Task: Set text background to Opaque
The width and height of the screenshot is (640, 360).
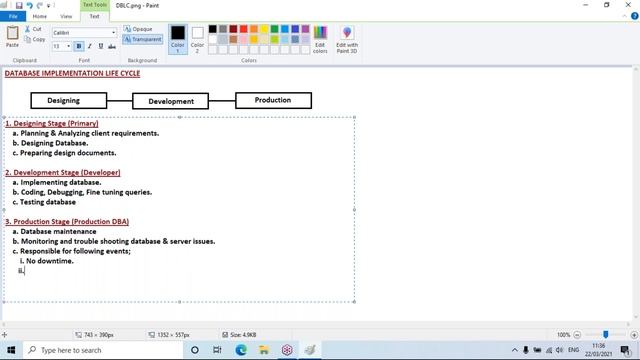Action: (x=138, y=29)
